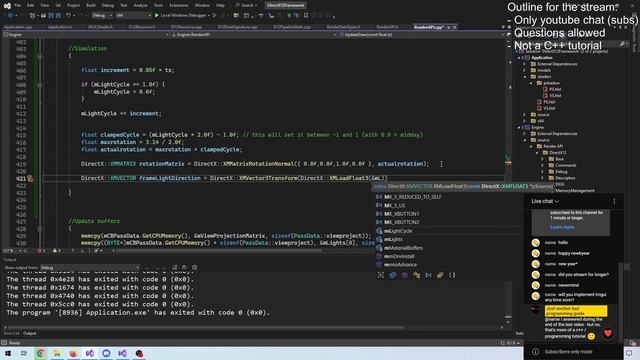Image resolution: width=640 pixels, height=360 pixels.
Task: Click Solution Explorer search magnifier icon
Action: click(622, 44)
